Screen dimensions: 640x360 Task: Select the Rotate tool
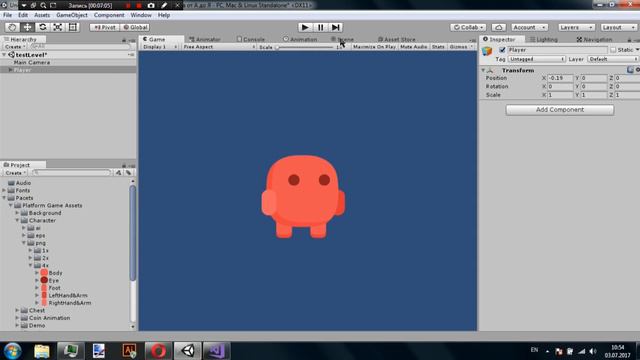pyautogui.click(x=42, y=27)
